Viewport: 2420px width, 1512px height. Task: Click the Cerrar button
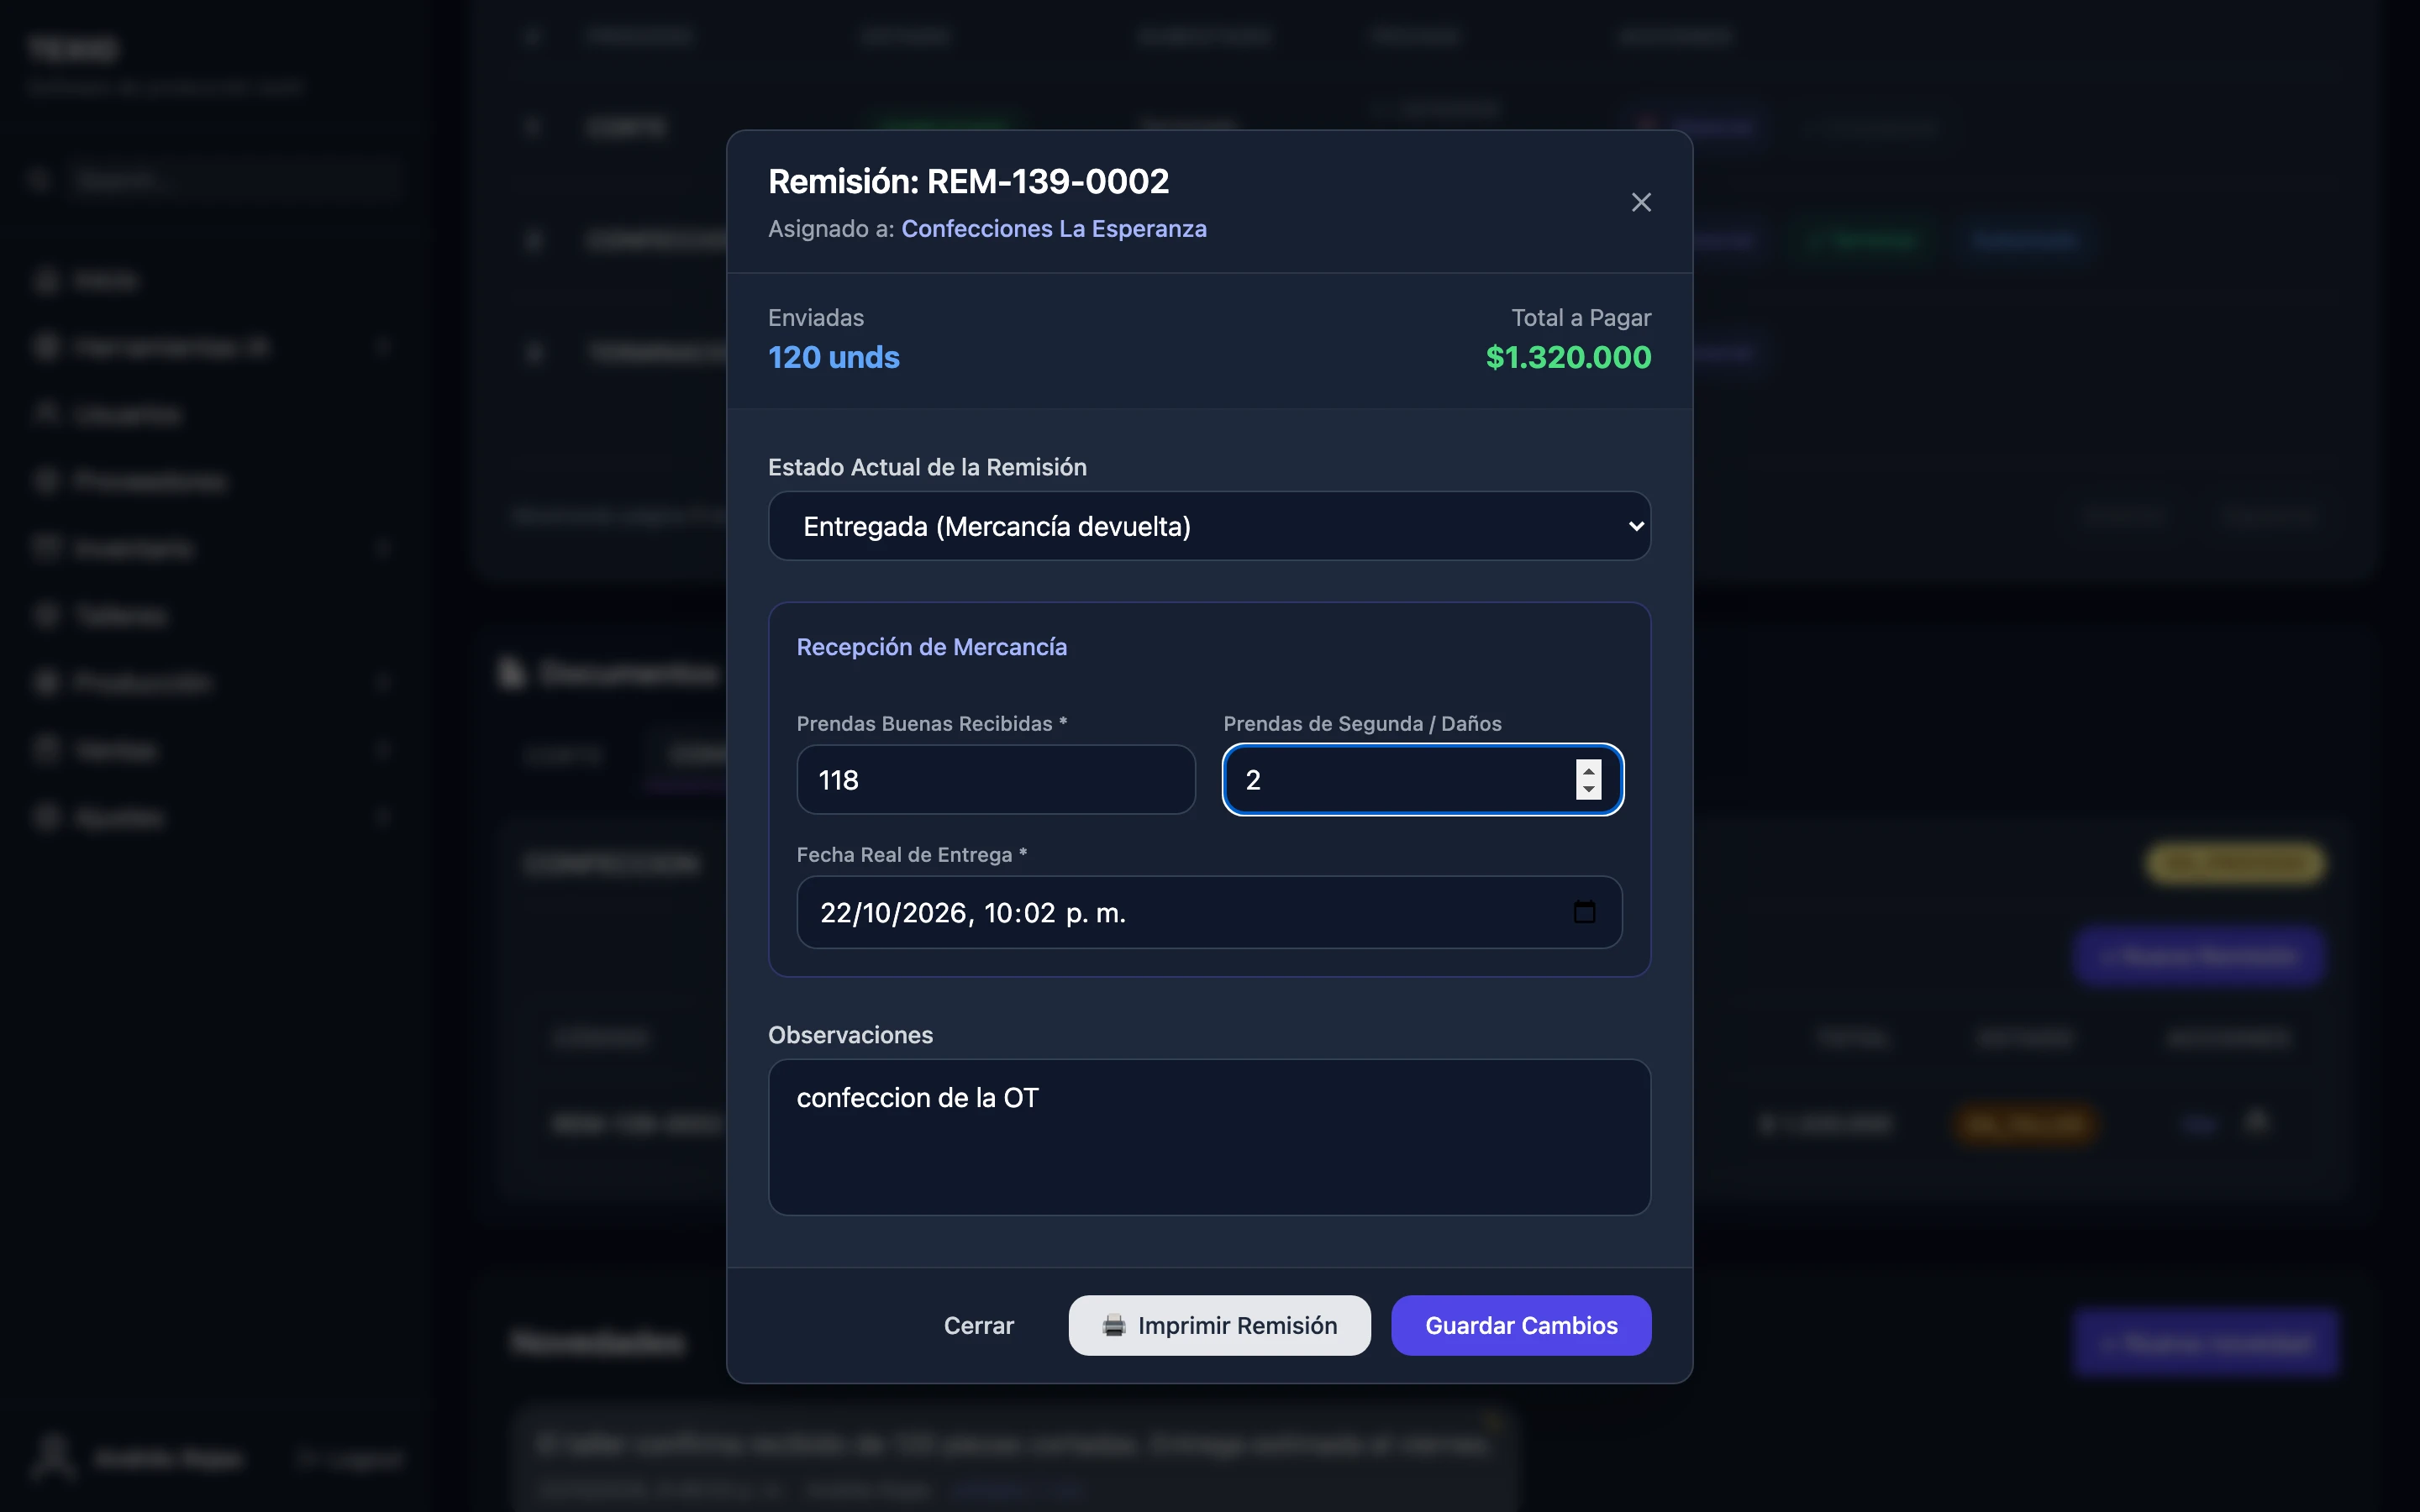[x=979, y=1326]
